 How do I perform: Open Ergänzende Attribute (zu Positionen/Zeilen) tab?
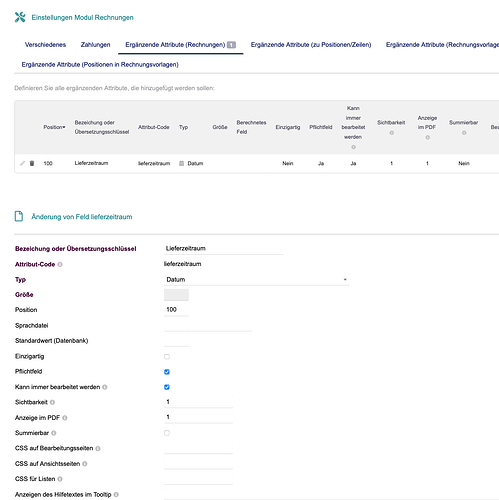[311, 45]
